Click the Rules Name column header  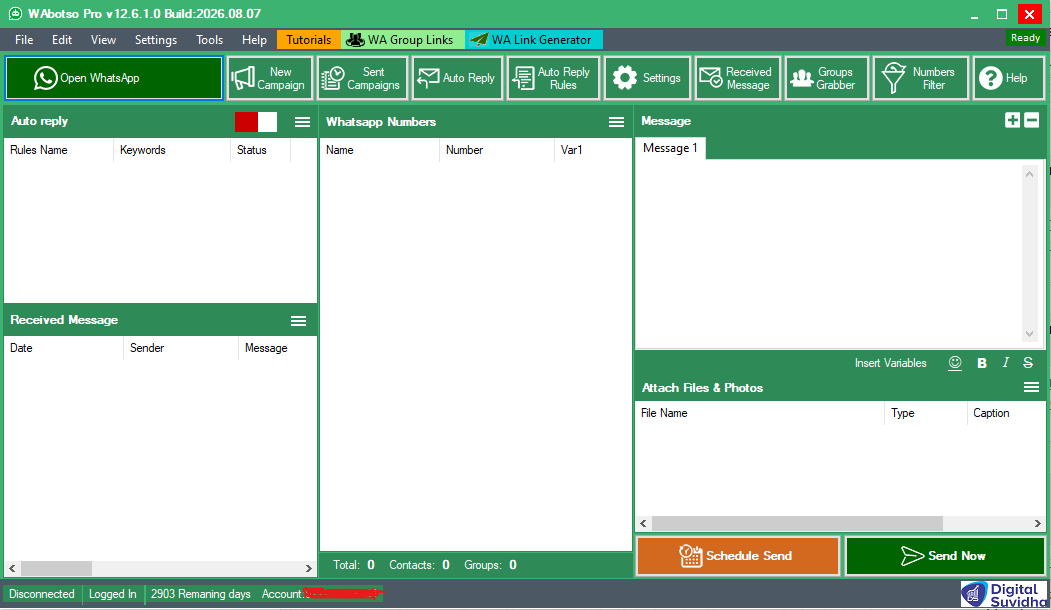(59, 150)
